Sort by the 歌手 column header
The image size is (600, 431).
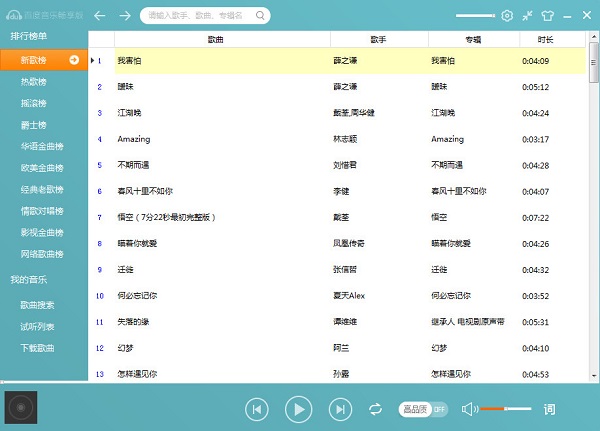(378, 38)
